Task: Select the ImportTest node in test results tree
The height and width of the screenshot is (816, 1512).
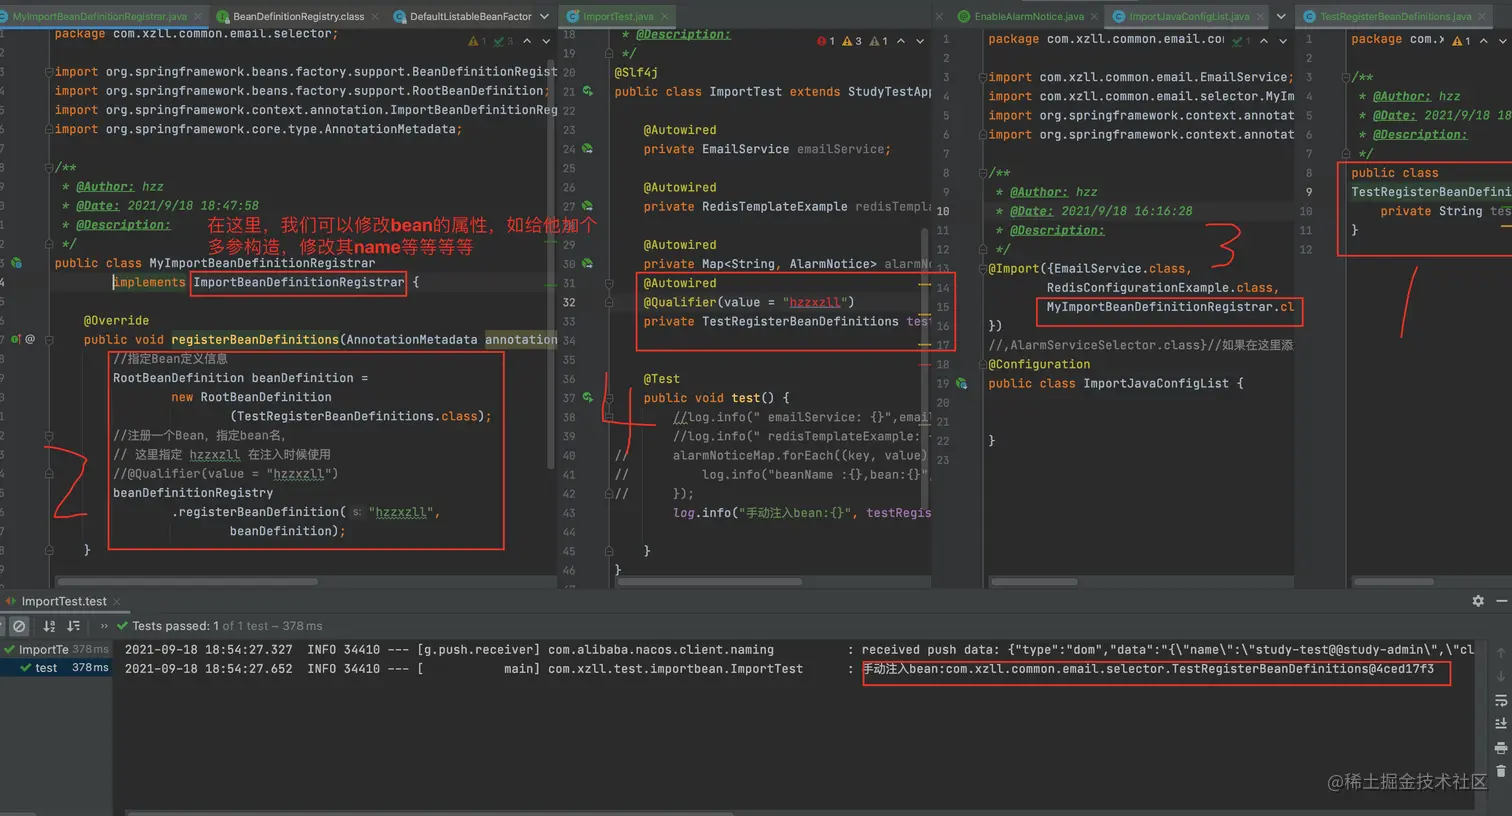Action: tap(56, 649)
